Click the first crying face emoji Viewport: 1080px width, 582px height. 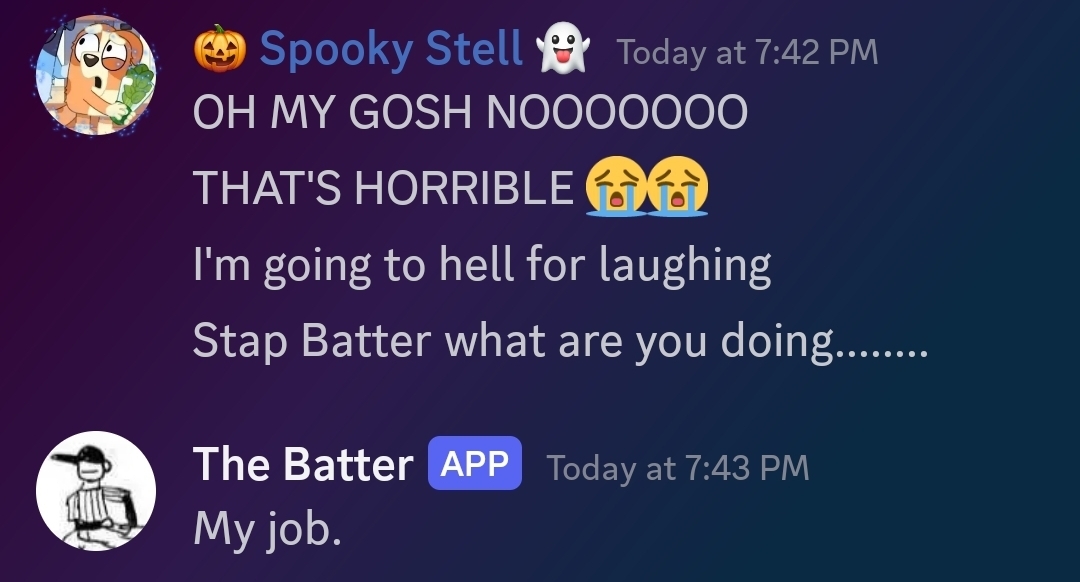[614, 188]
